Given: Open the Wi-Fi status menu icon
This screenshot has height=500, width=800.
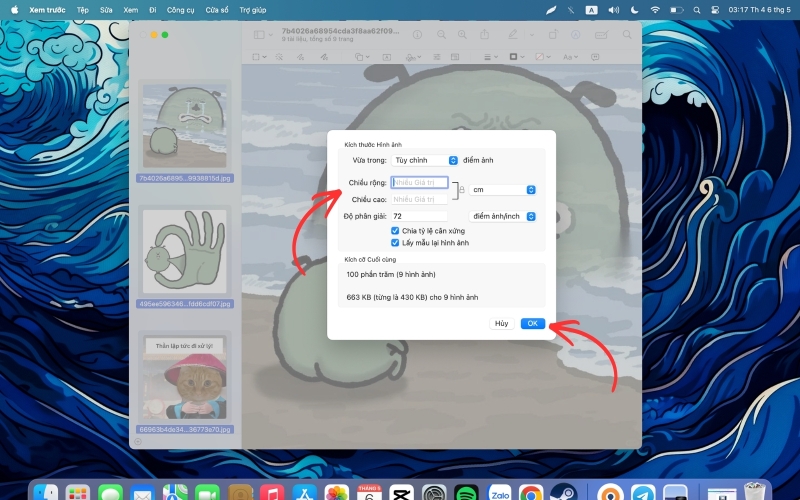Looking at the screenshot, I should click(x=655, y=10).
